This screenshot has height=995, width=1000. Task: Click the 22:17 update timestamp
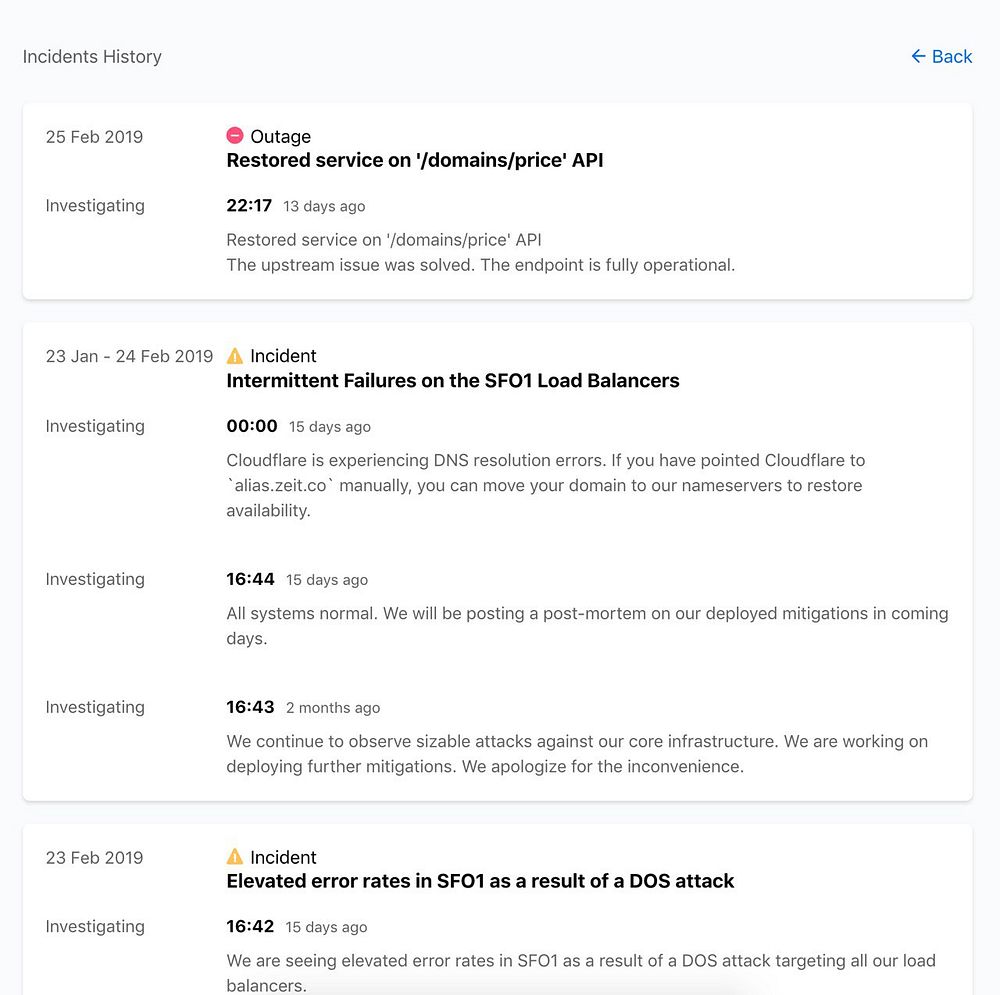[x=249, y=206]
